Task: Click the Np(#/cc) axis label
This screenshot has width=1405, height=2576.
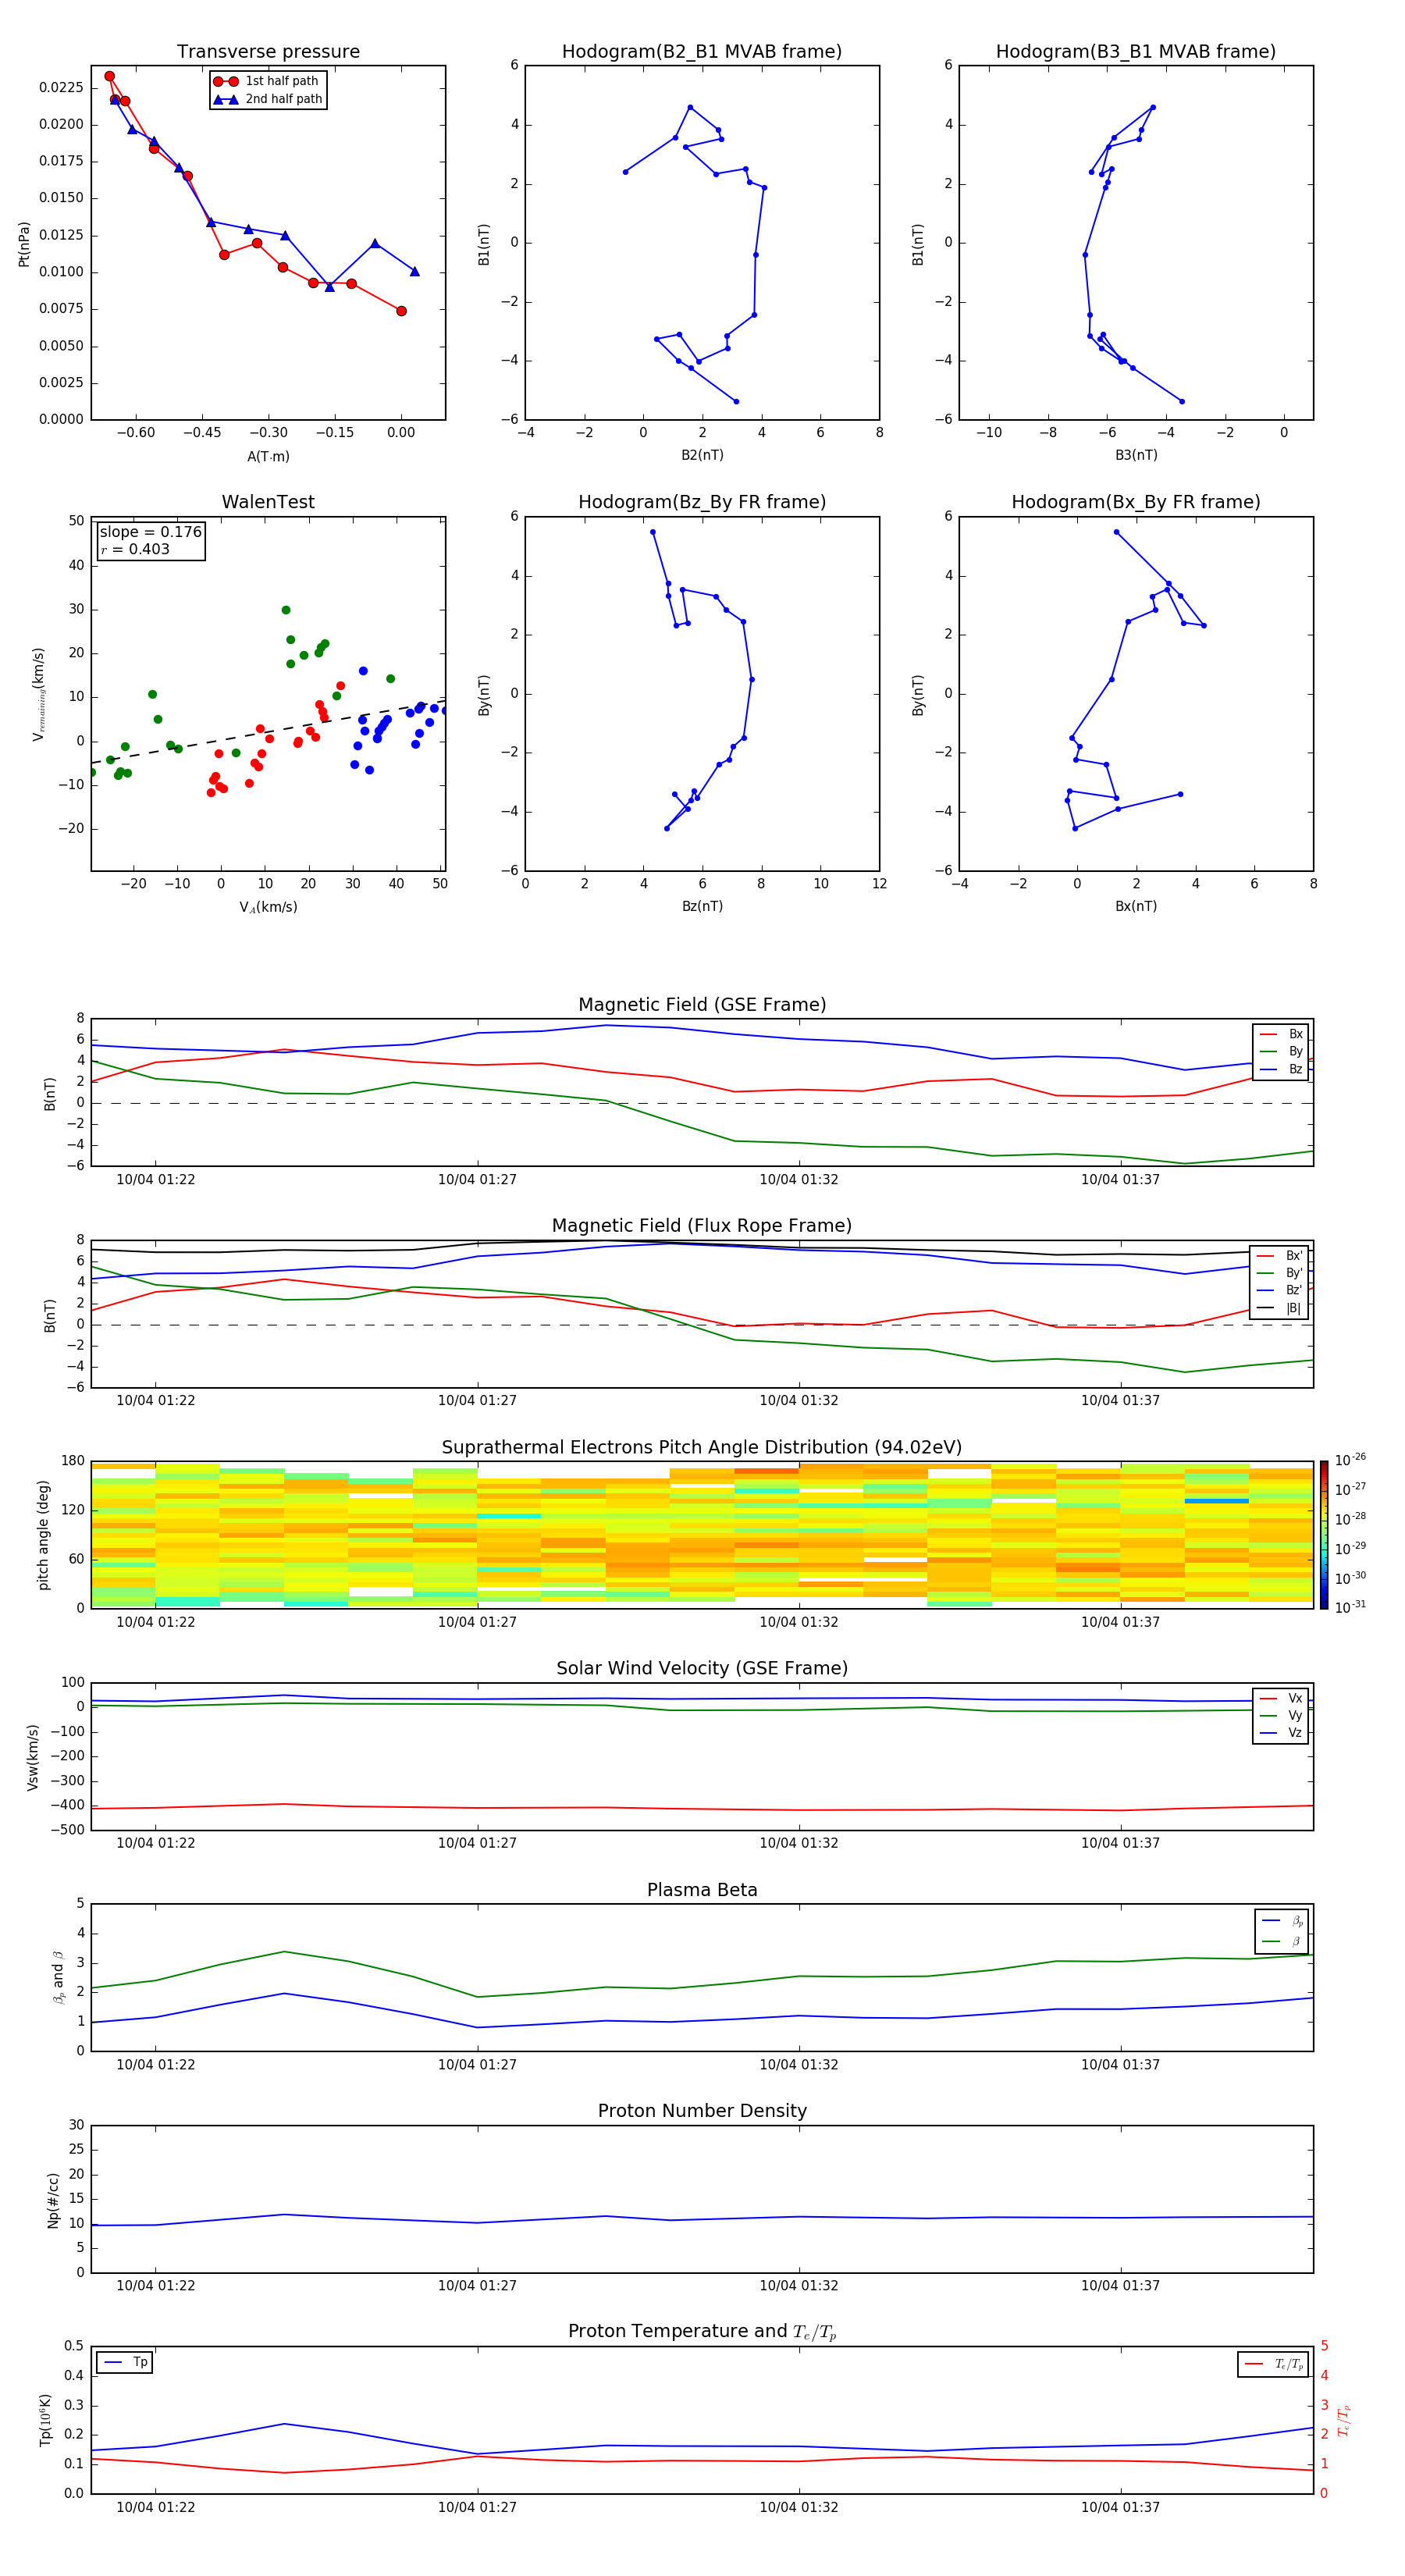Action: click(53, 2200)
